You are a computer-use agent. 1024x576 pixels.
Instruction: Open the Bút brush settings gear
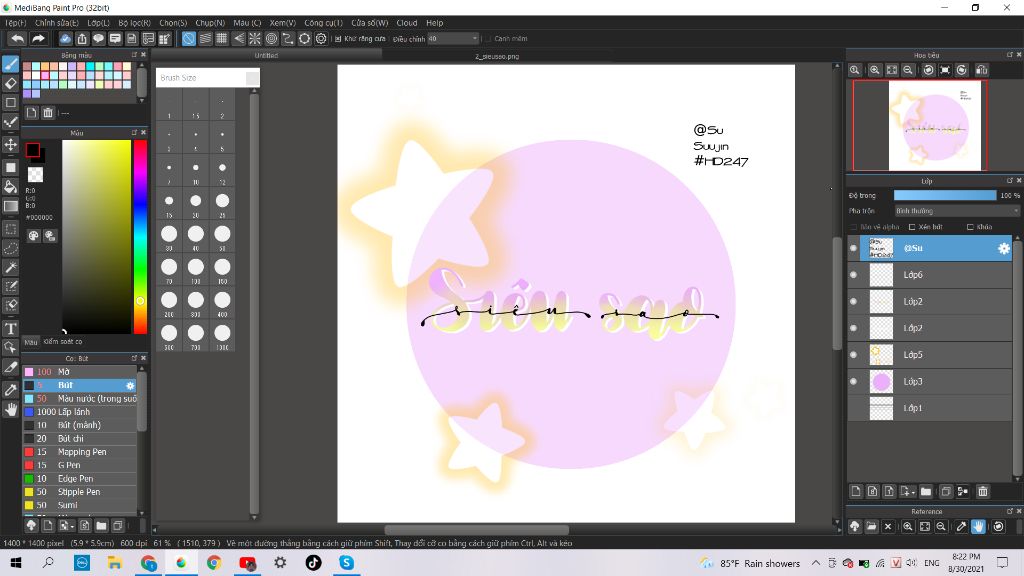click(130, 385)
